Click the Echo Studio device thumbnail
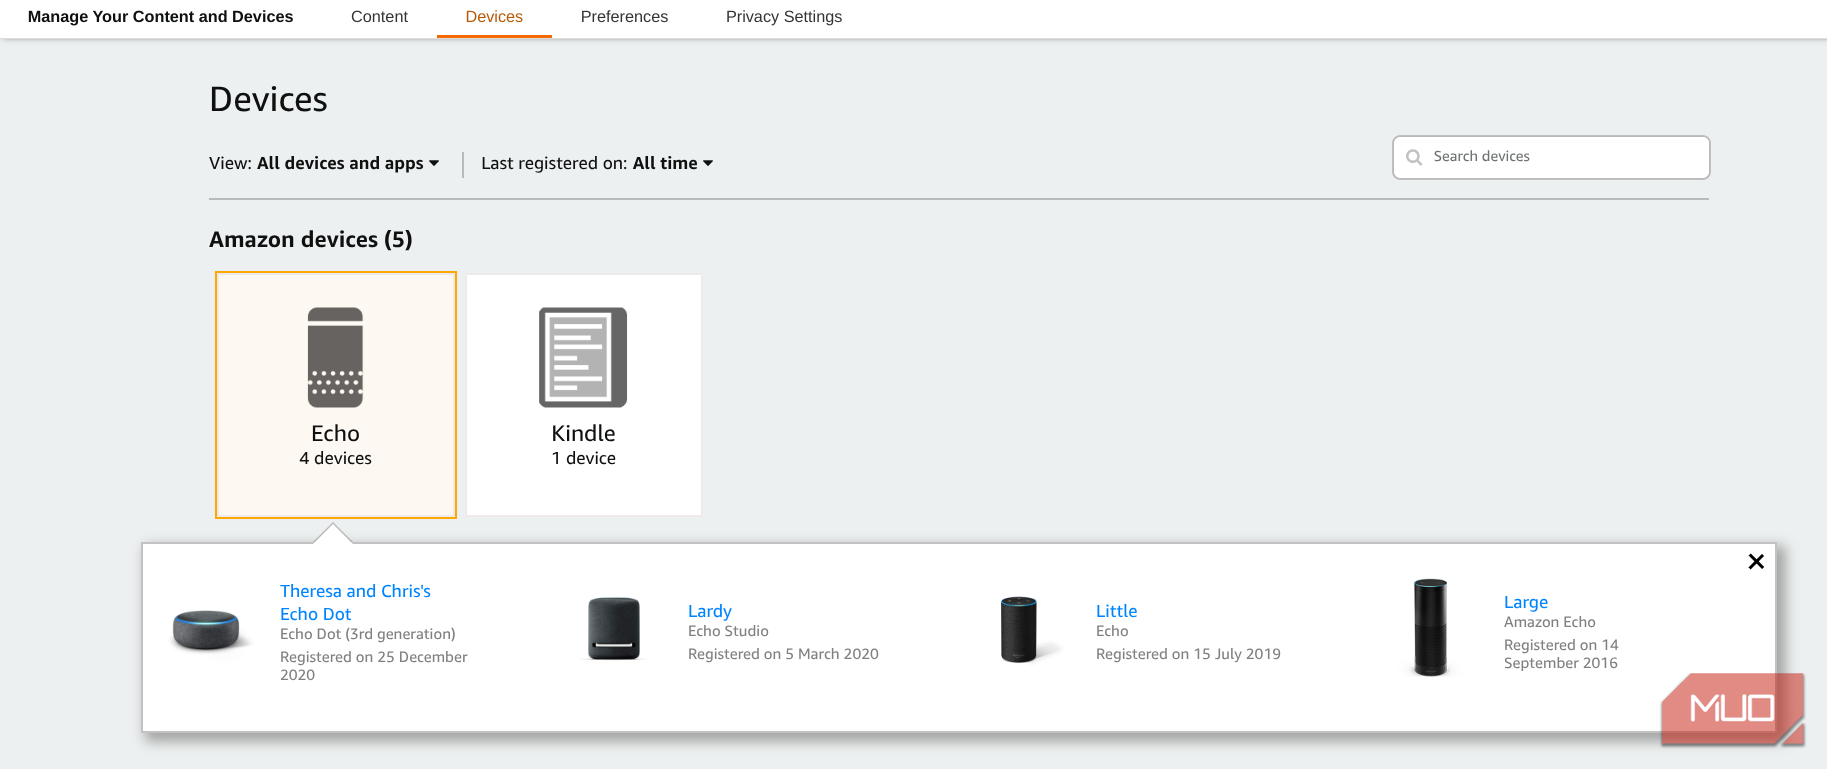The height and width of the screenshot is (769, 1827). click(614, 629)
